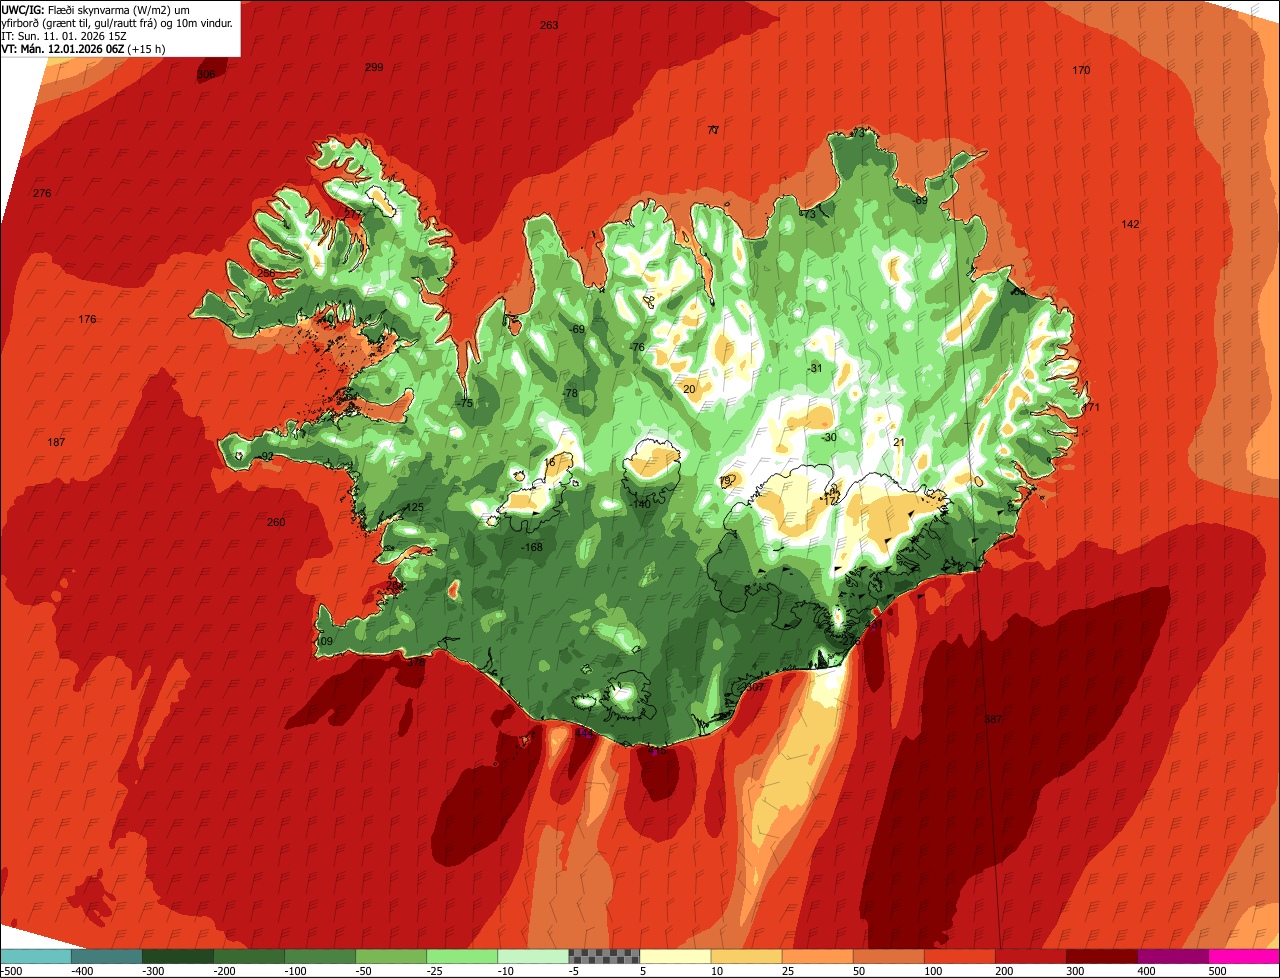Click the '260' flux value on the map
The width and height of the screenshot is (1280, 978).
[x=276, y=522]
